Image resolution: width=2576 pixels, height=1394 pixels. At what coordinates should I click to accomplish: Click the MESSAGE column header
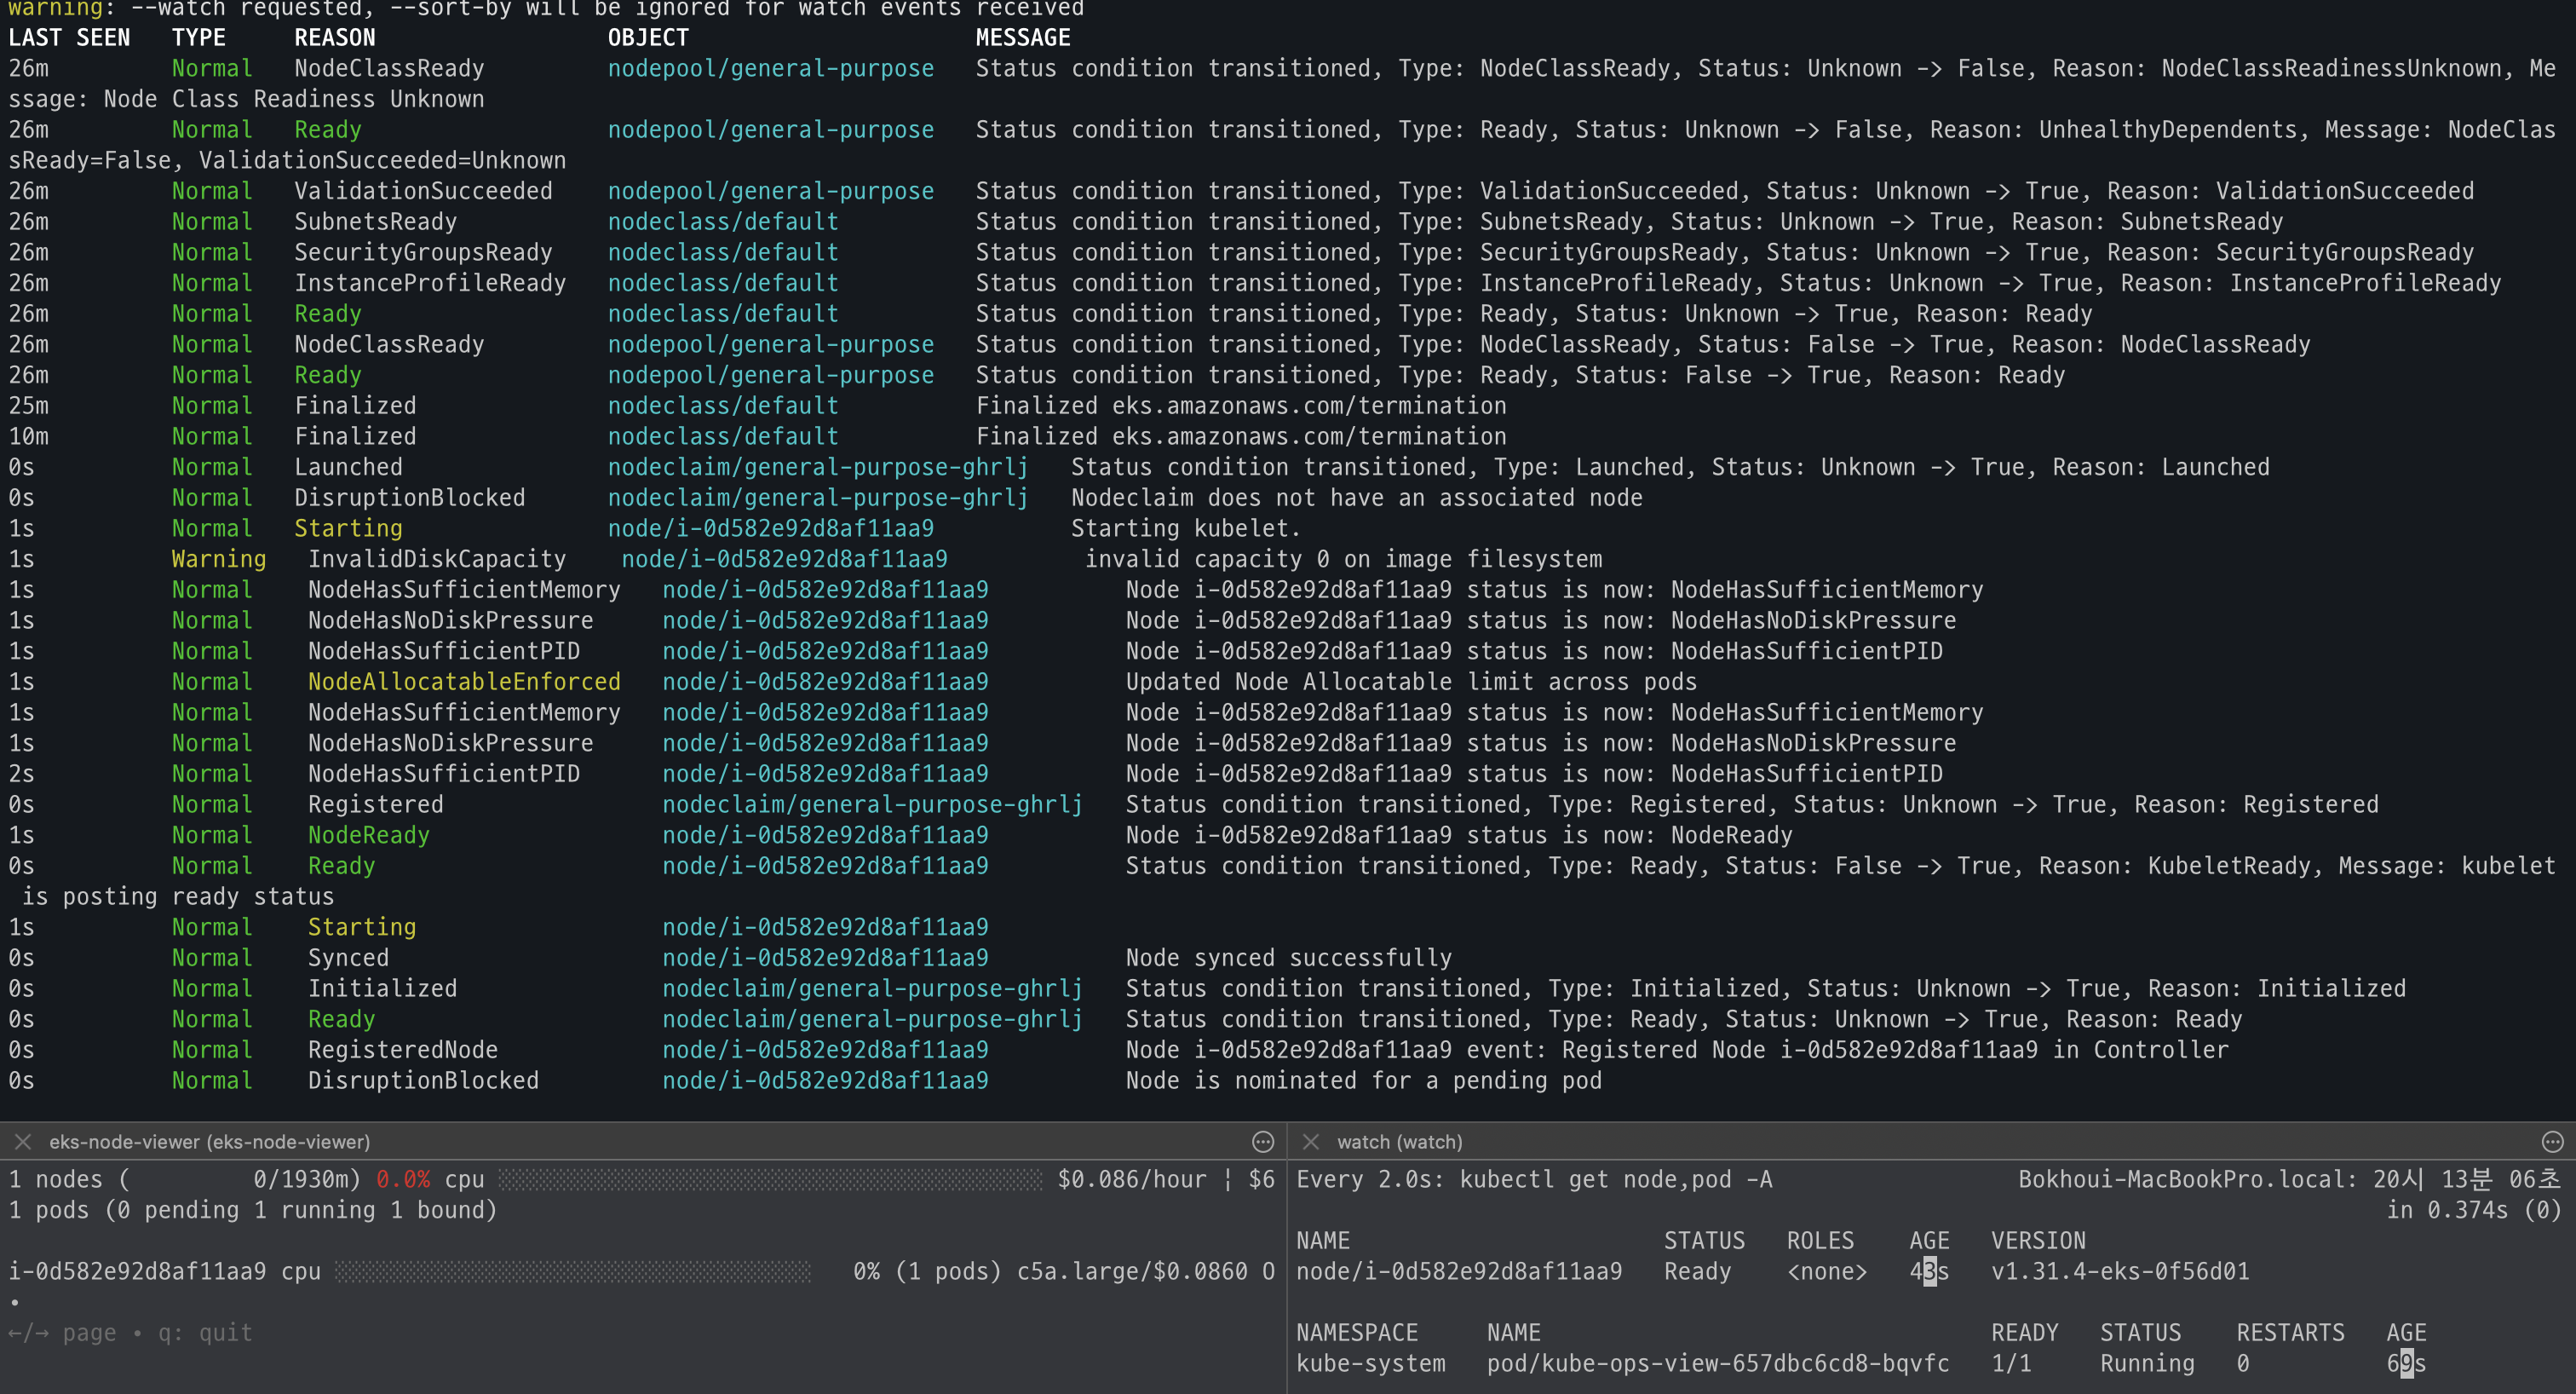click(1022, 38)
